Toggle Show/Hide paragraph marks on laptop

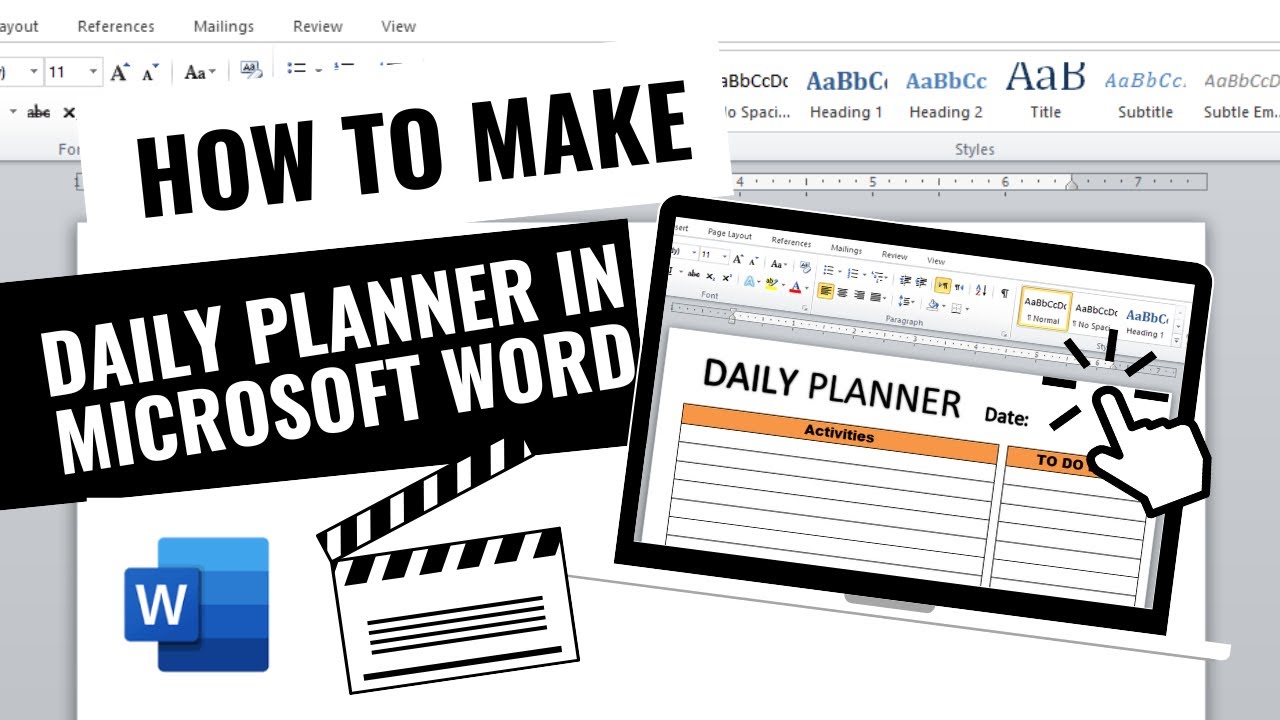tap(1005, 293)
